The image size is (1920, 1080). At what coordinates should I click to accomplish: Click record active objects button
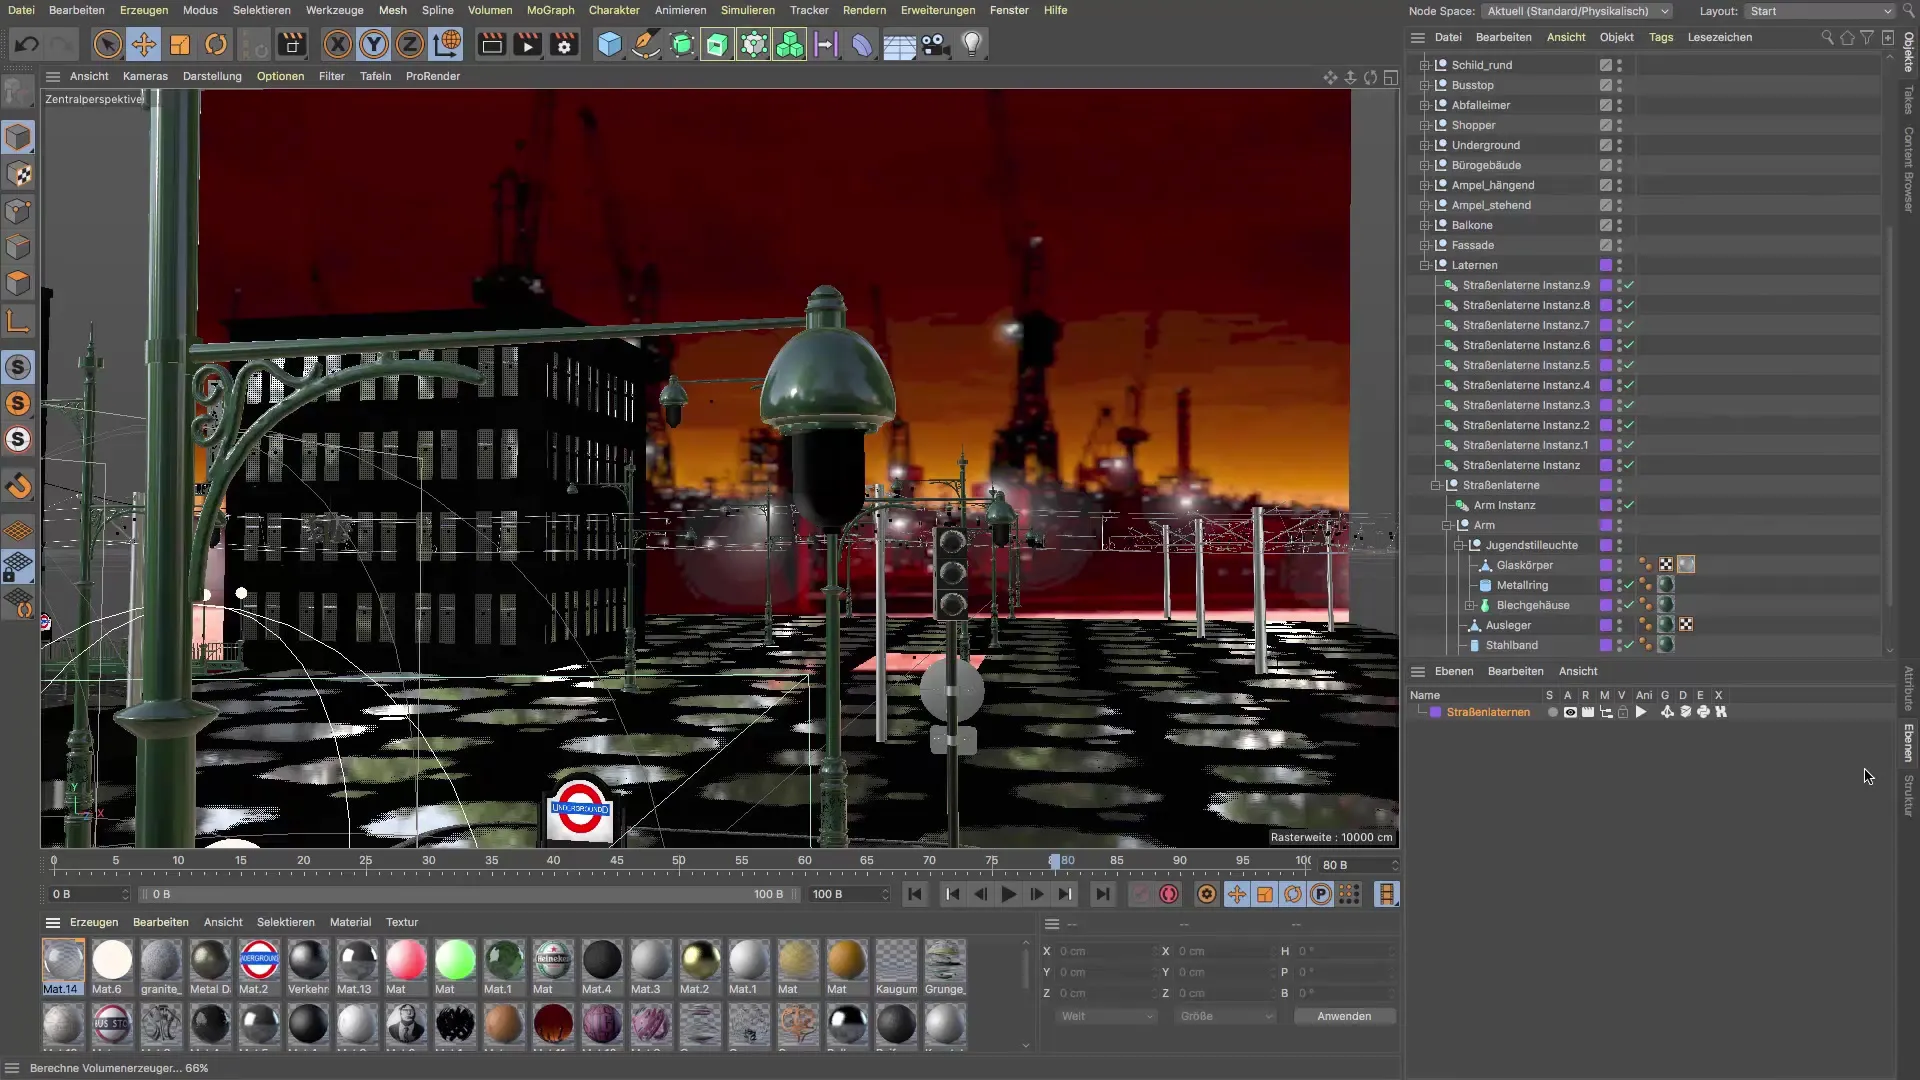point(1140,894)
